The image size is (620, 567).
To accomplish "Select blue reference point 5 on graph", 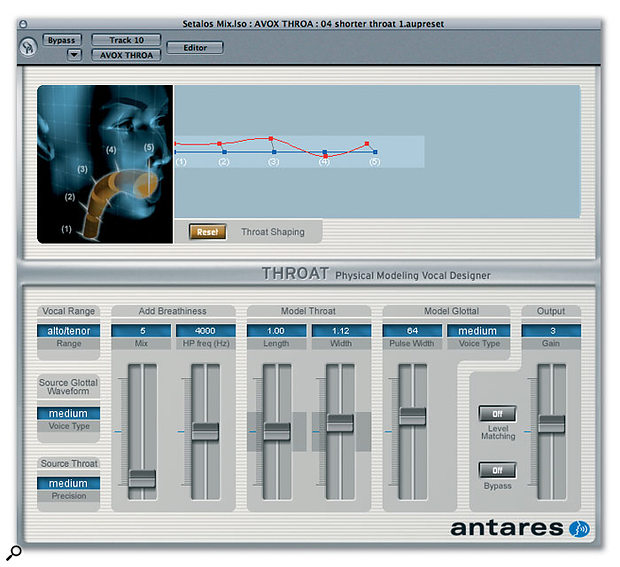I will pyautogui.click(x=375, y=152).
